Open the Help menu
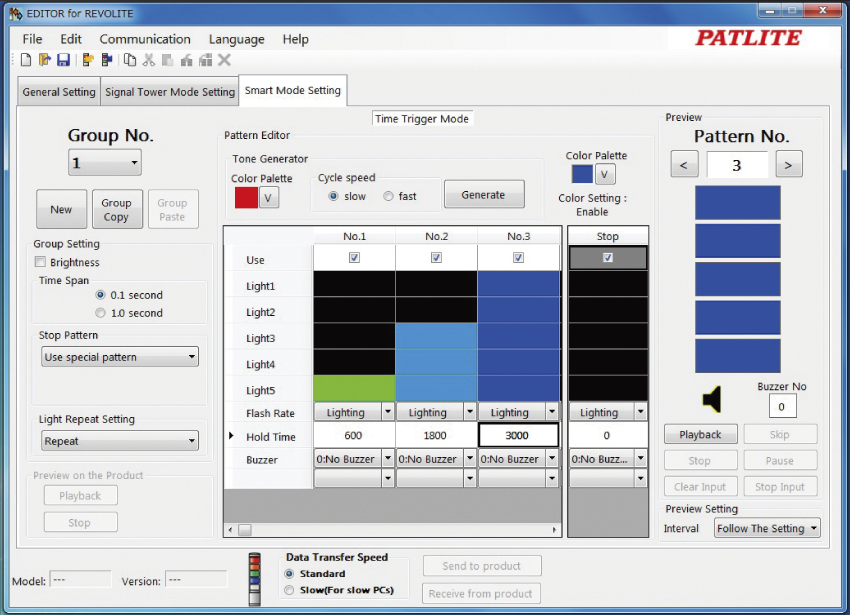The height and width of the screenshot is (615, 850). pos(295,39)
